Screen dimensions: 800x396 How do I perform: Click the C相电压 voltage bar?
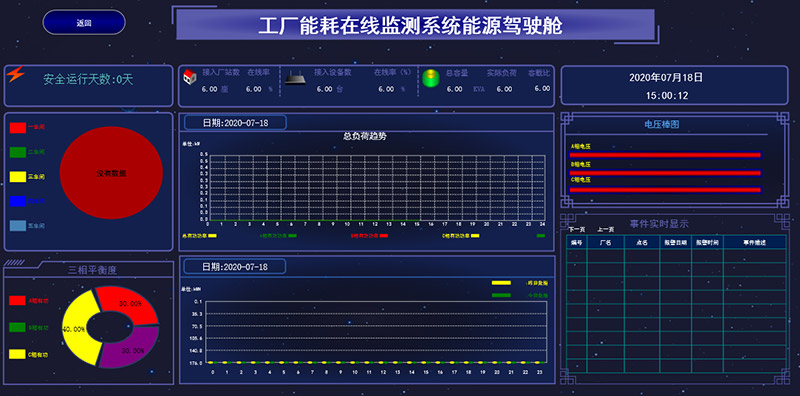pos(665,190)
